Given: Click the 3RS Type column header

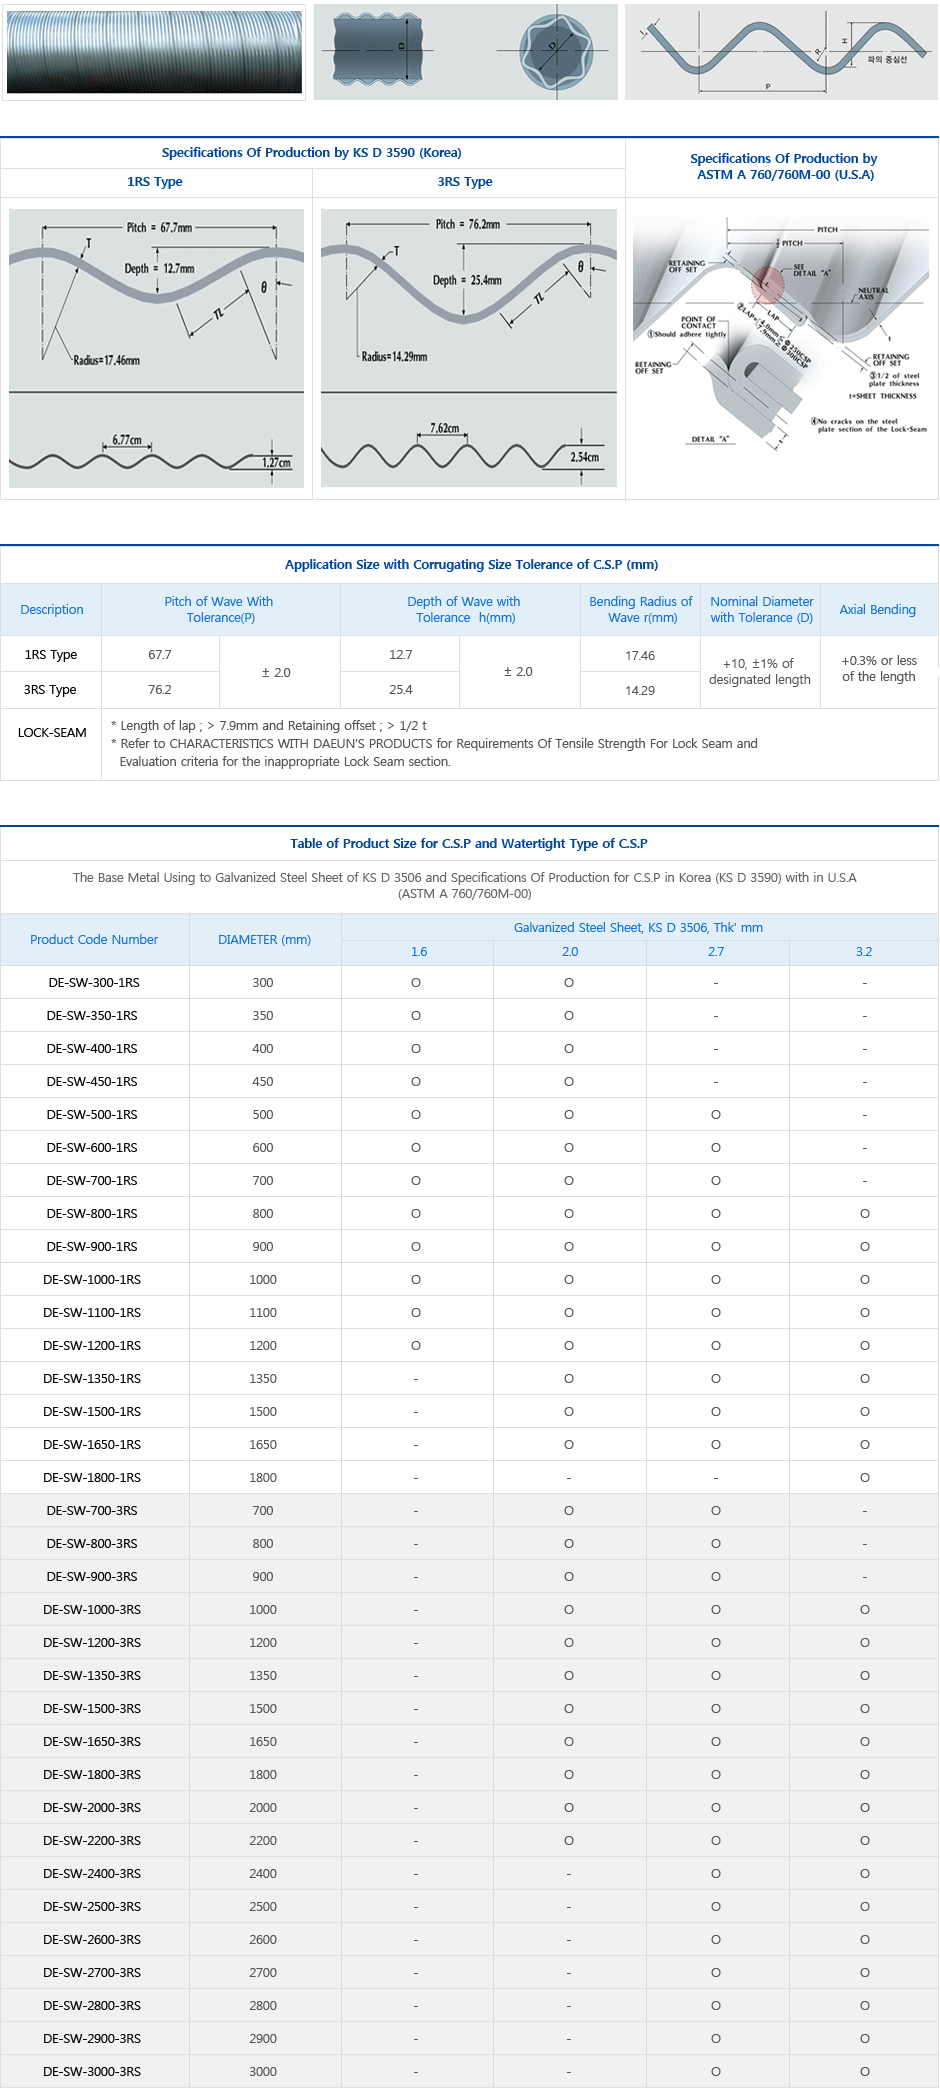Looking at the screenshot, I should 465,182.
